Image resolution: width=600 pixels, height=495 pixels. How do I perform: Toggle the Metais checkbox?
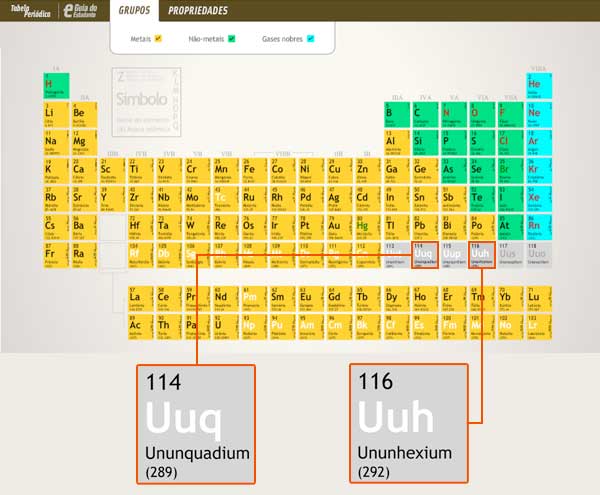coord(159,39)
